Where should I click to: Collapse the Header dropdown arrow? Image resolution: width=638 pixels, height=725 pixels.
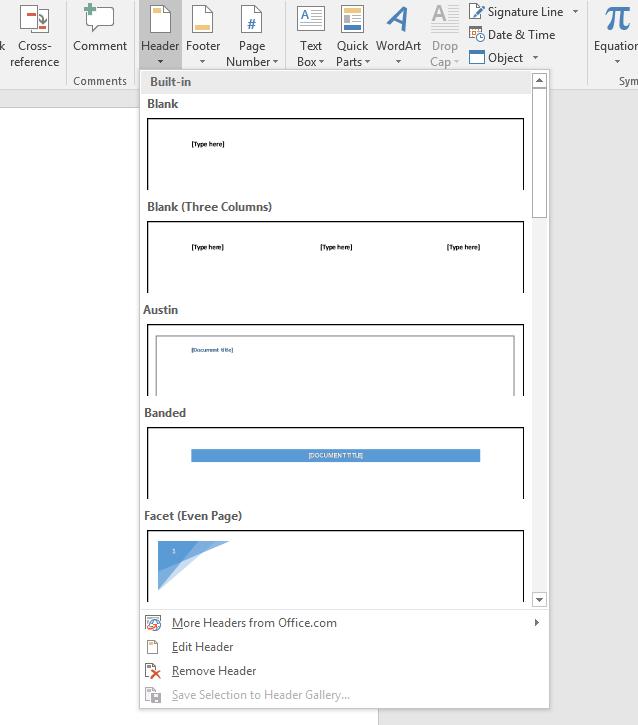pos(160,61)
